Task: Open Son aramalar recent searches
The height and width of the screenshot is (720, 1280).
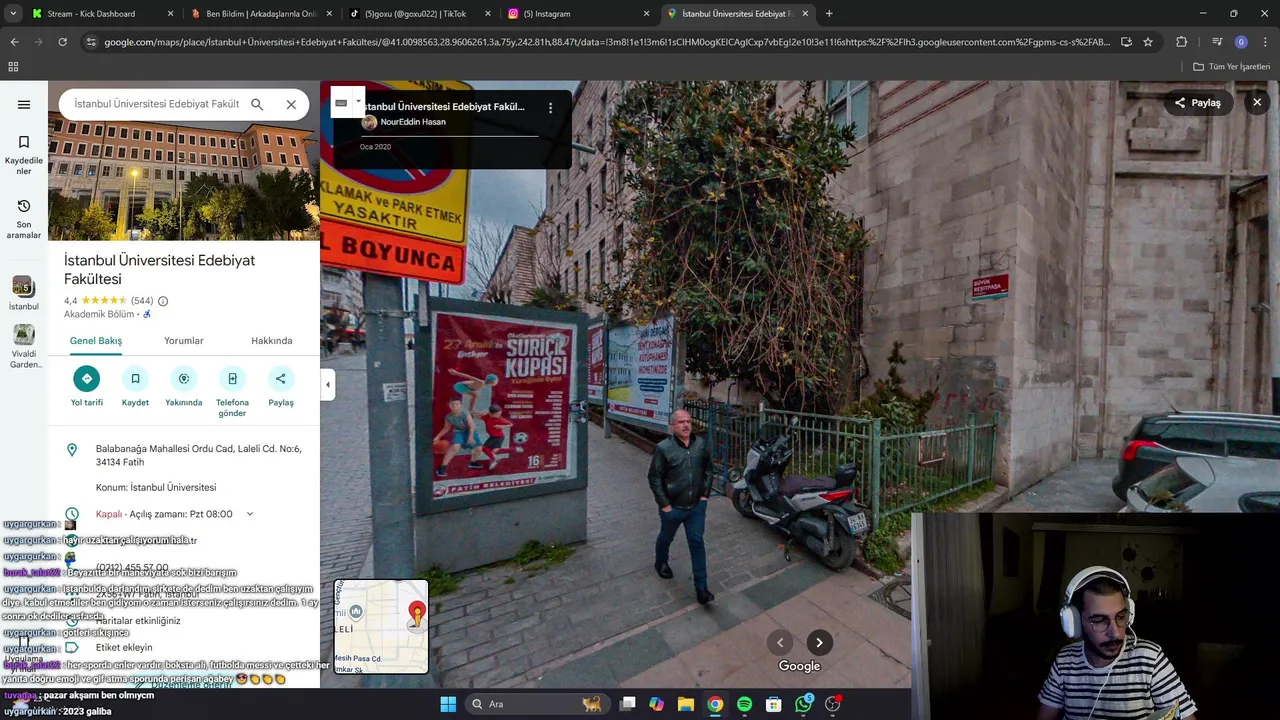Action: click(x=24, y=219)
